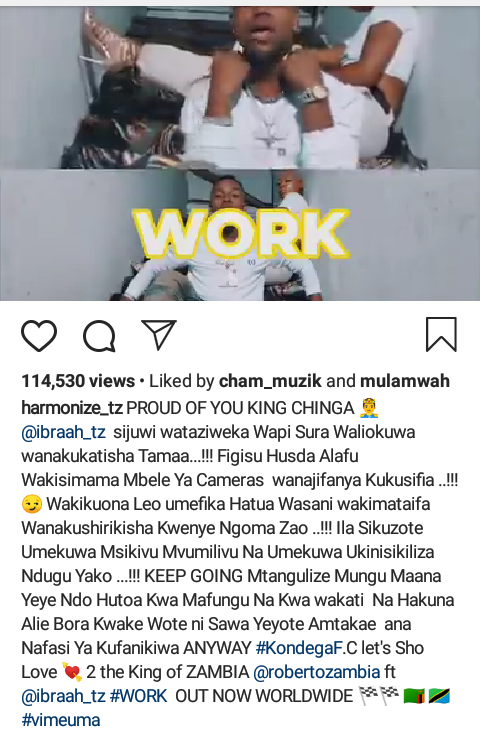Open mulamwah profile from likes
This screenshot has width=480, height=738.
tap(405, 381)
